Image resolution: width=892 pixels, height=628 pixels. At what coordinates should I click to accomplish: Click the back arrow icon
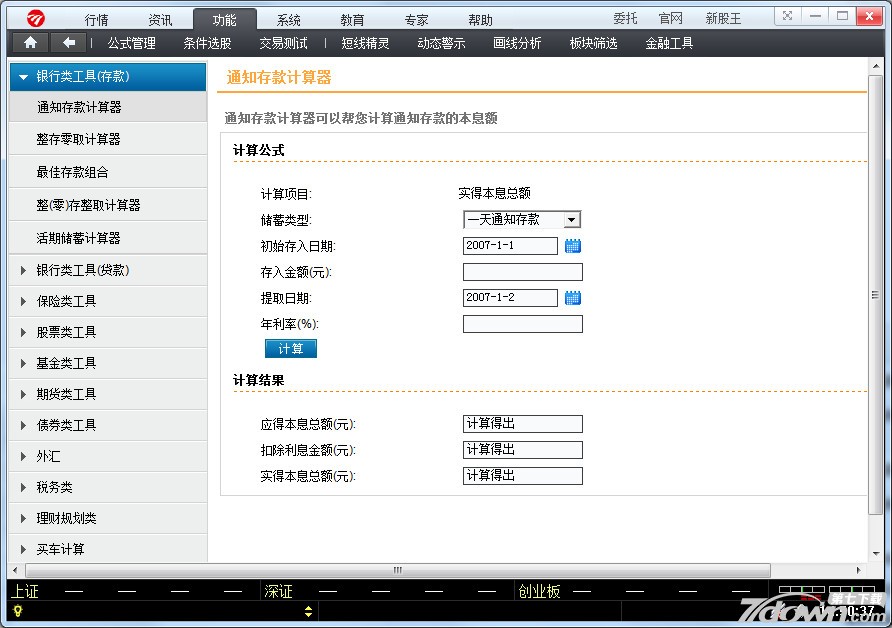[x=68, y=42]
